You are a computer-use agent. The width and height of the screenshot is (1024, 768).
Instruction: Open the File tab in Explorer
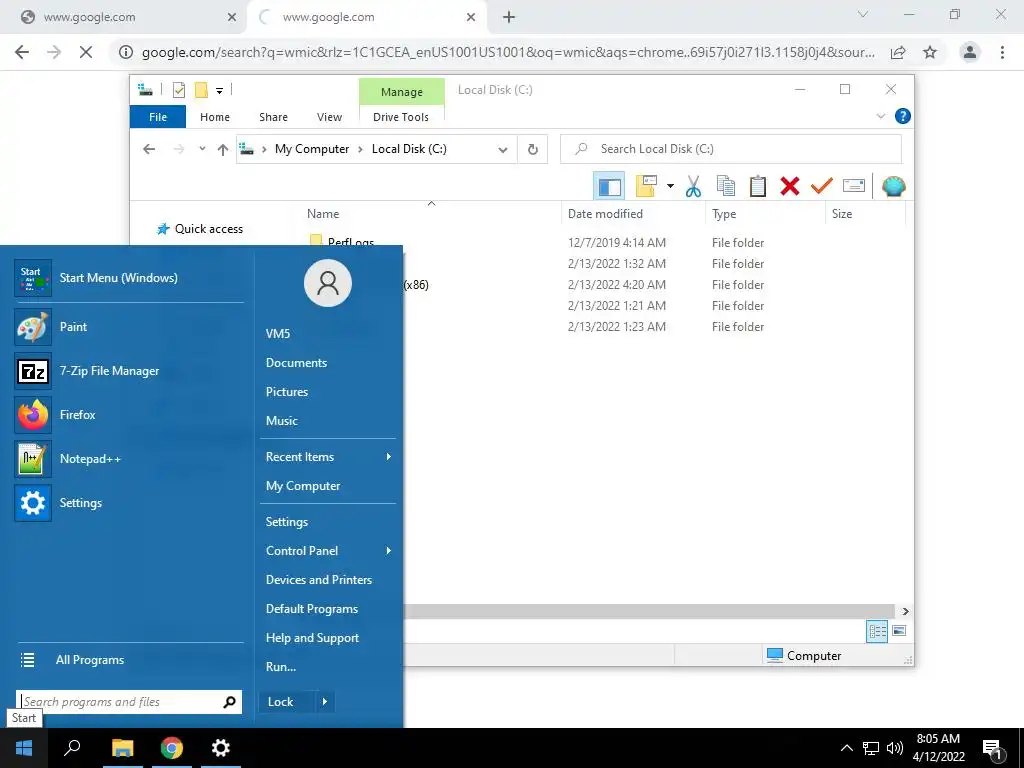click(158, 117)
